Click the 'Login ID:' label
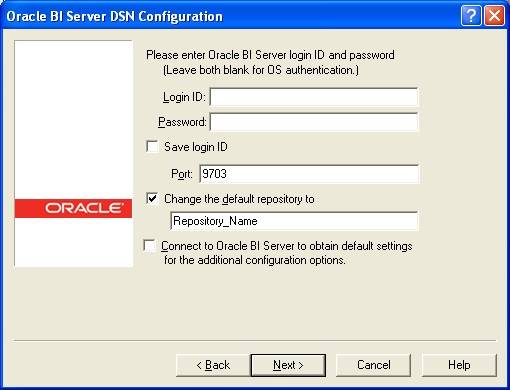Screen dimensions: 510x390 pyautogui.click(x=184, y=97)
